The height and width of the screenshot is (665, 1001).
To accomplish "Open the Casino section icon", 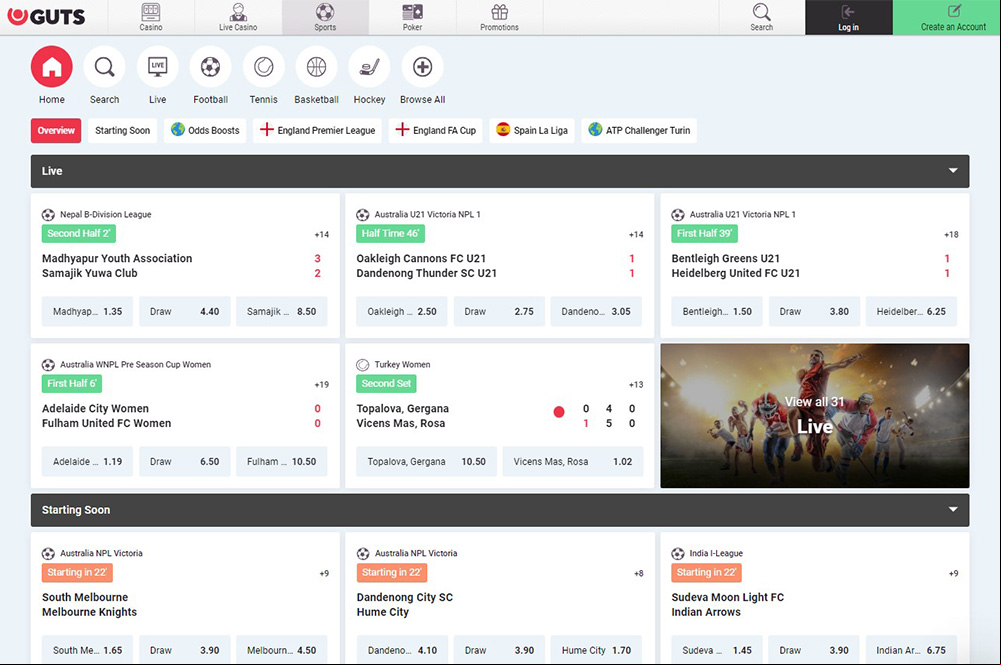I will pyautogui.click(x=151, y=17).
